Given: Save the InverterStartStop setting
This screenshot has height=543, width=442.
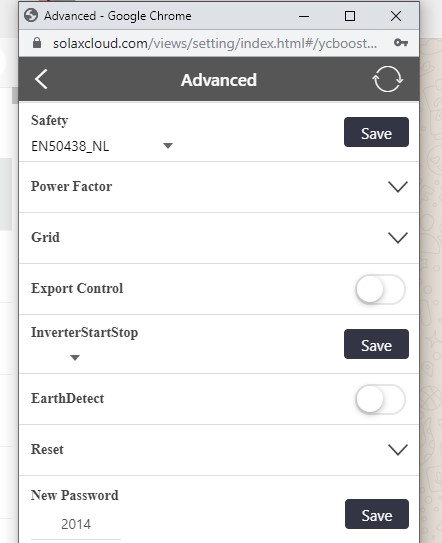Looking at the screenshot, I should 376,344.
